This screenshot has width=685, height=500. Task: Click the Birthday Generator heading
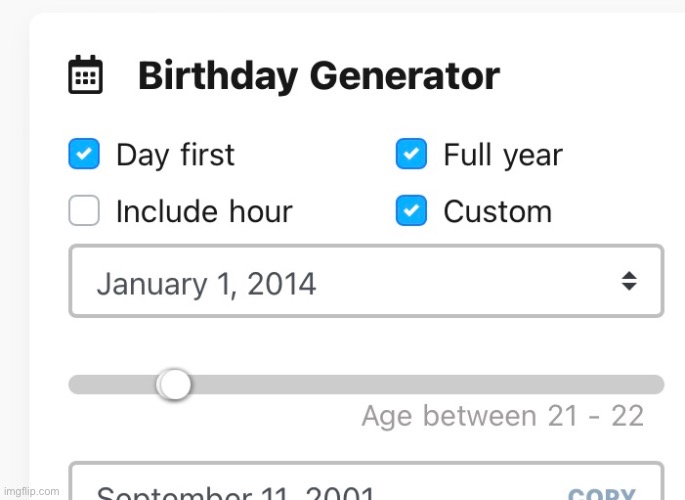coord(318,76)
